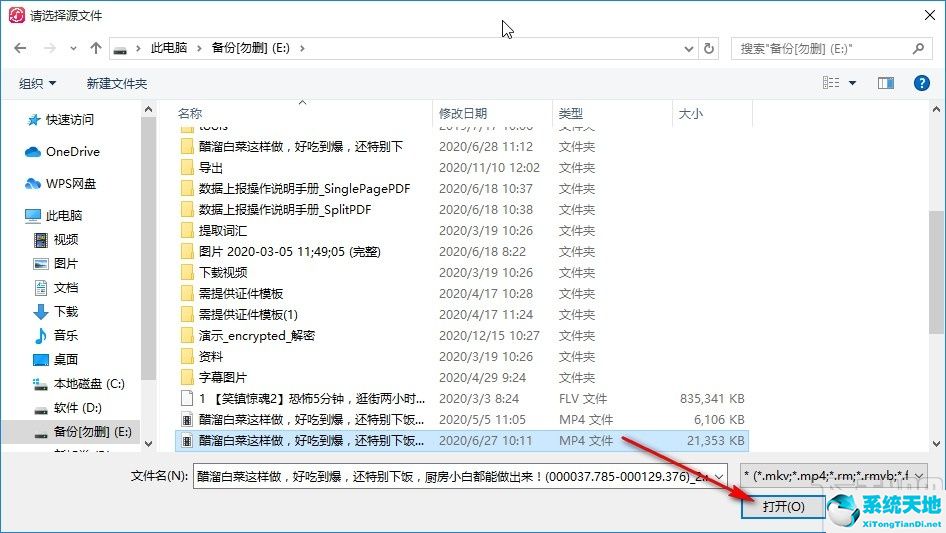Toggle the preview pane

[886, 83]
